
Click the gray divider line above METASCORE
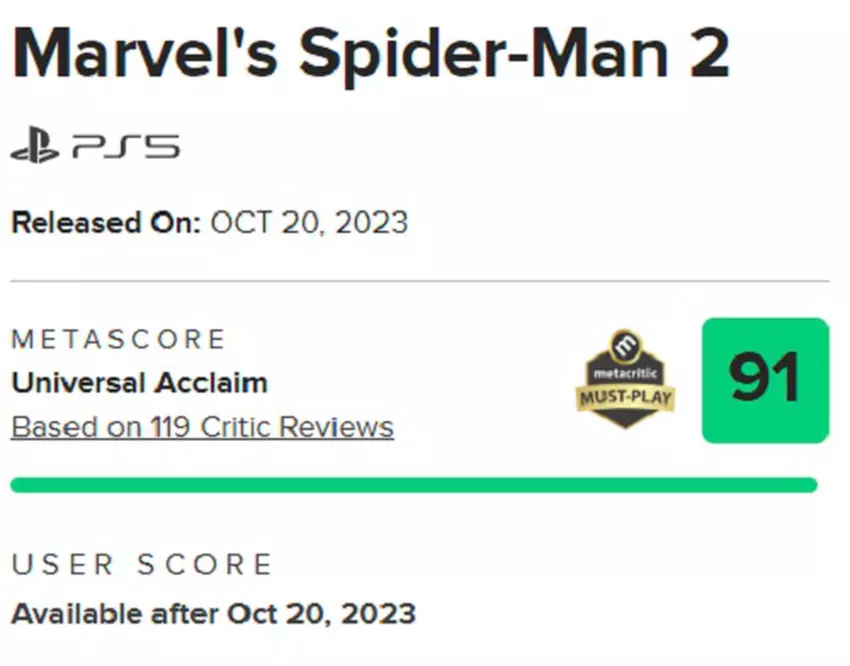coord(420,281)
